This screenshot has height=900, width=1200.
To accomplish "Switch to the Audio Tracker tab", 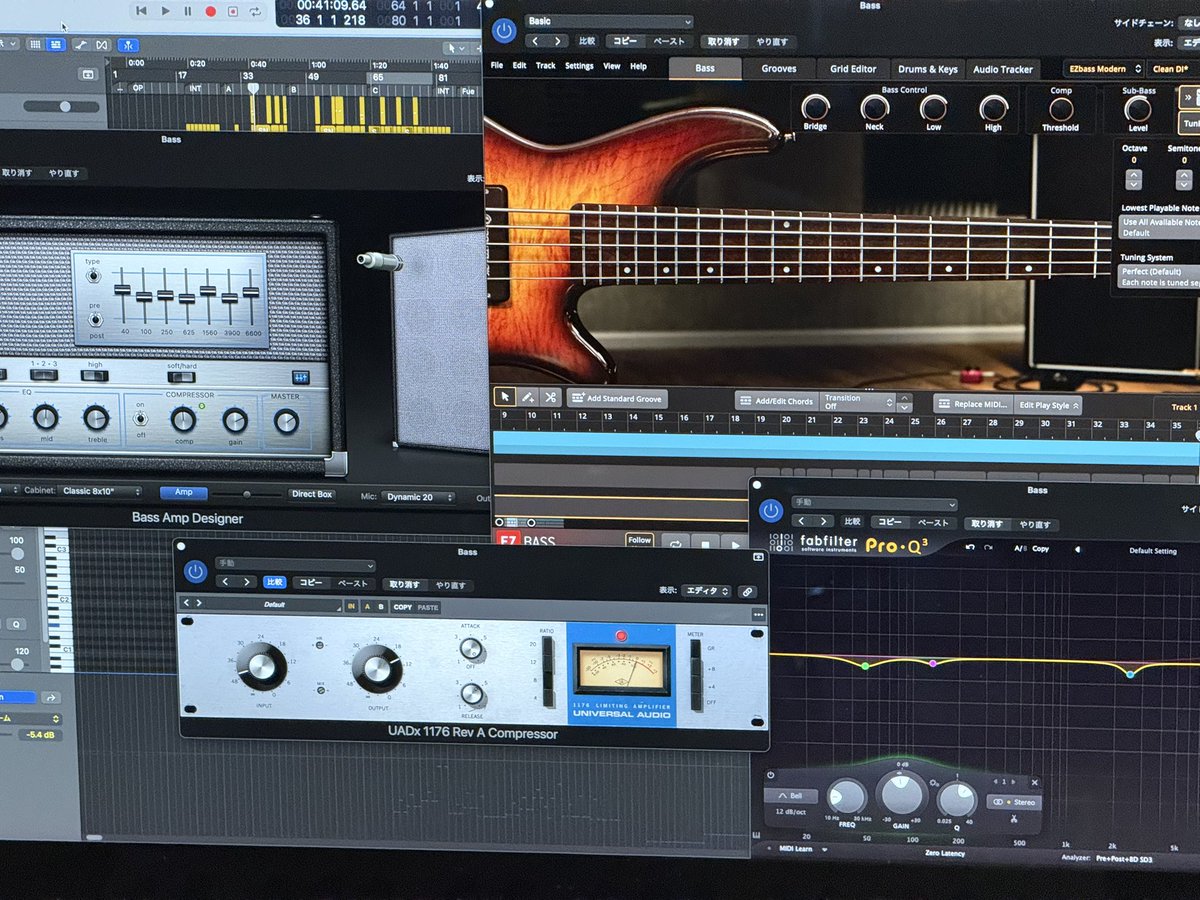I will click(1003, 69).
